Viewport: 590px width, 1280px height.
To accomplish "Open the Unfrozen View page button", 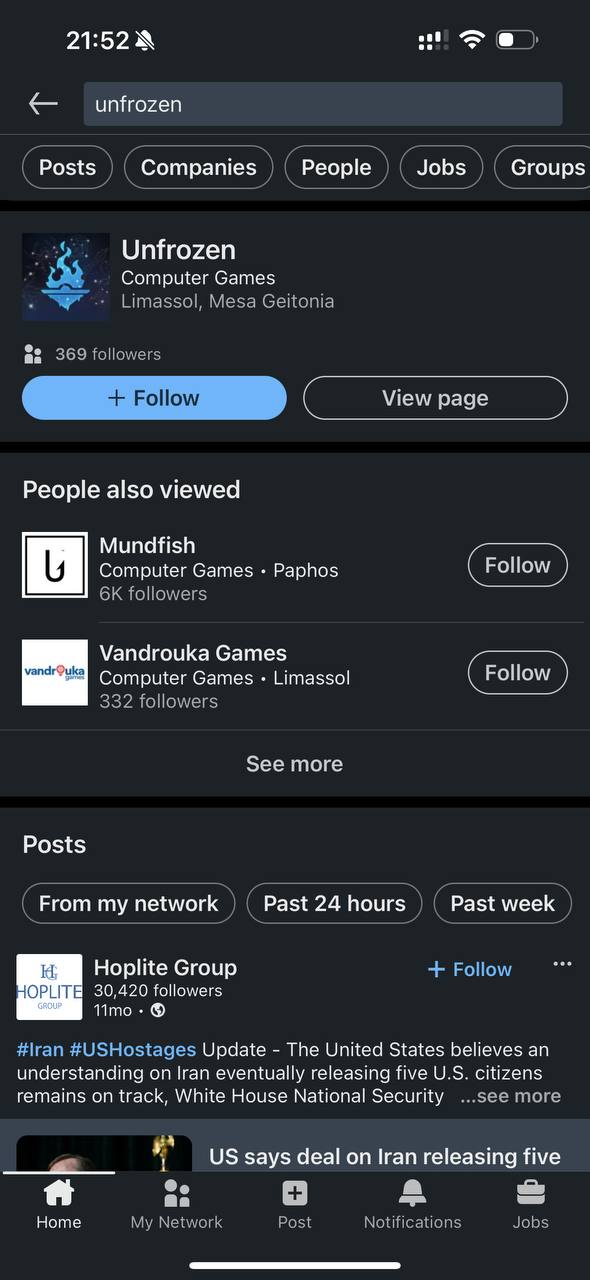I will coord(435,398).
